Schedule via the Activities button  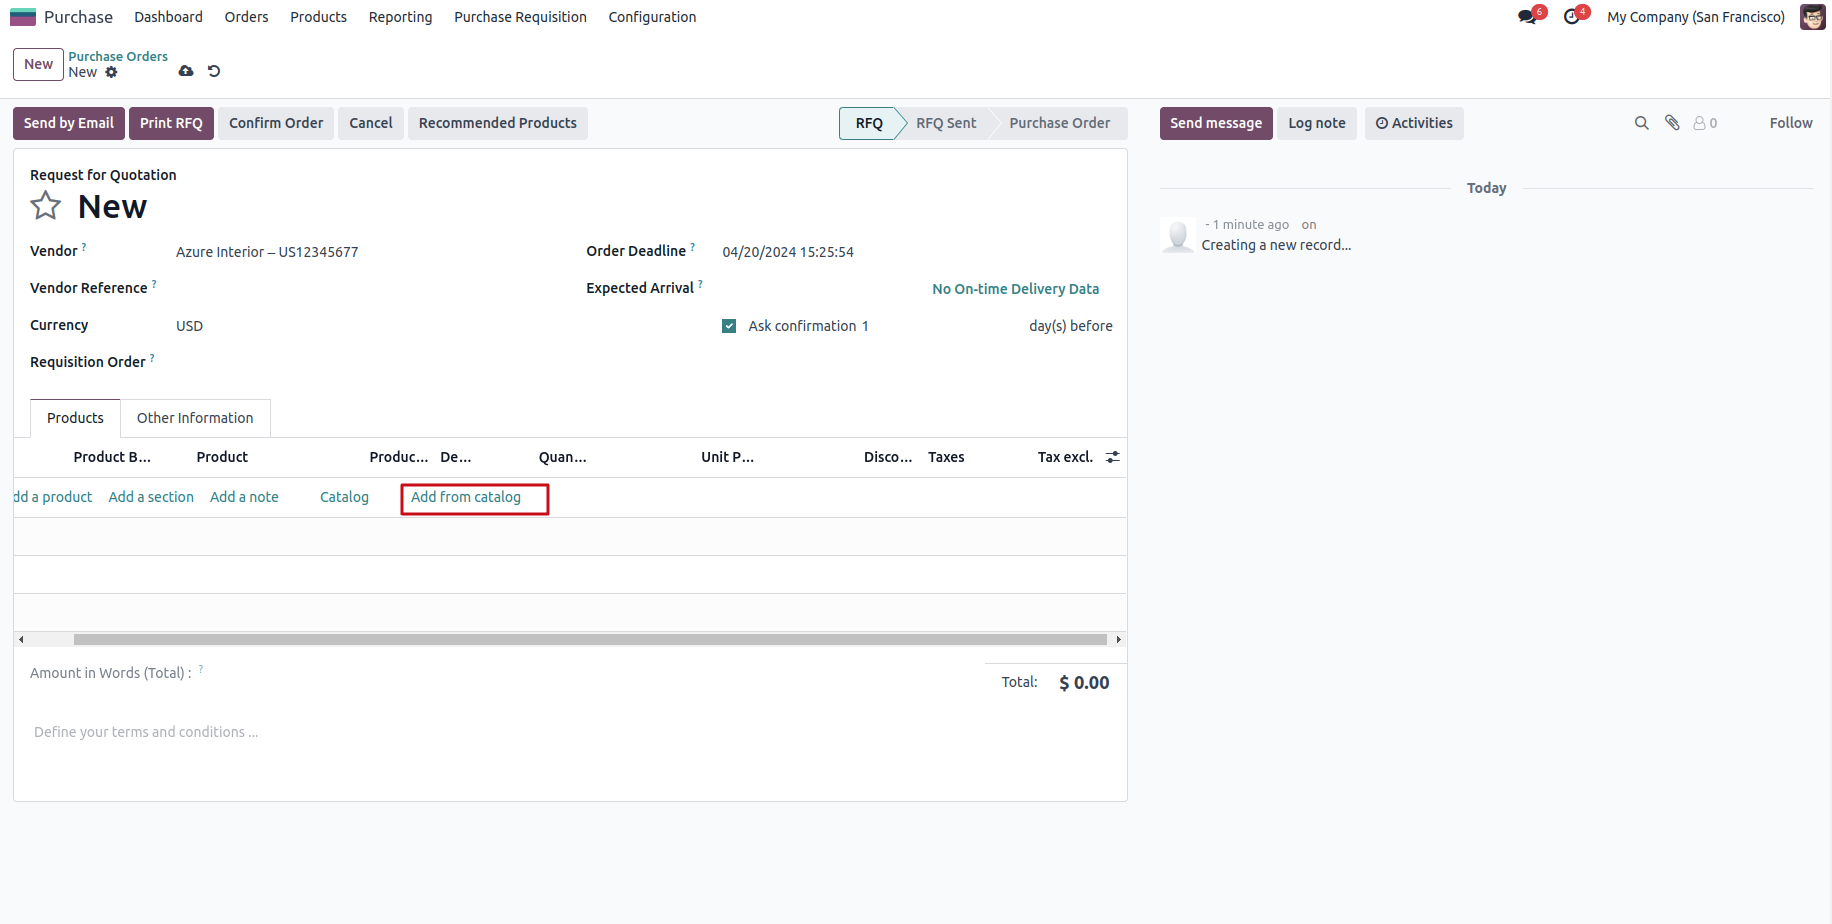tap(1414, 123)
